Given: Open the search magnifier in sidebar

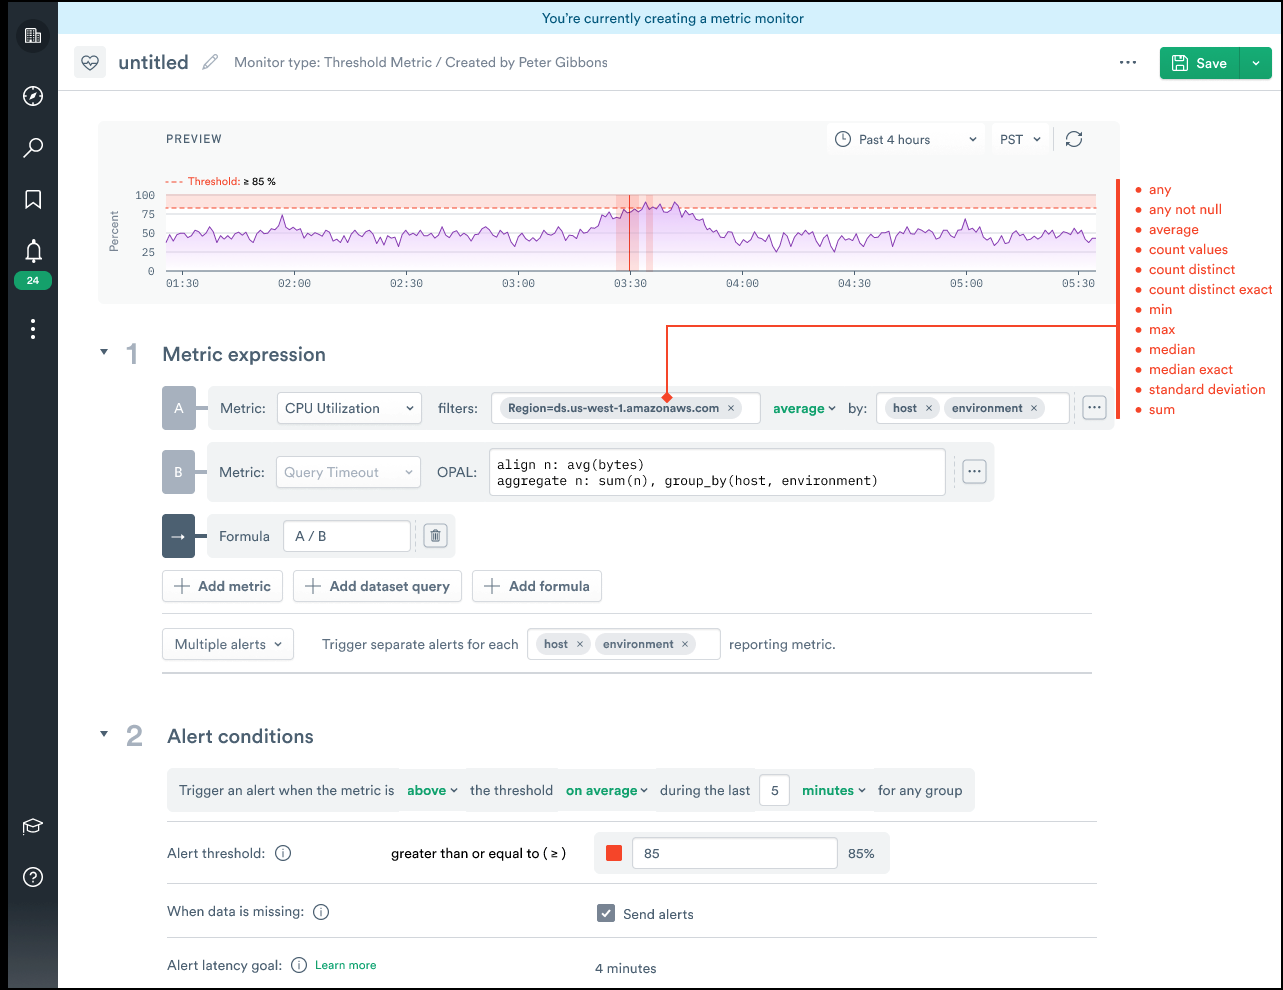Looking at the screenshot, I should 33,148.
